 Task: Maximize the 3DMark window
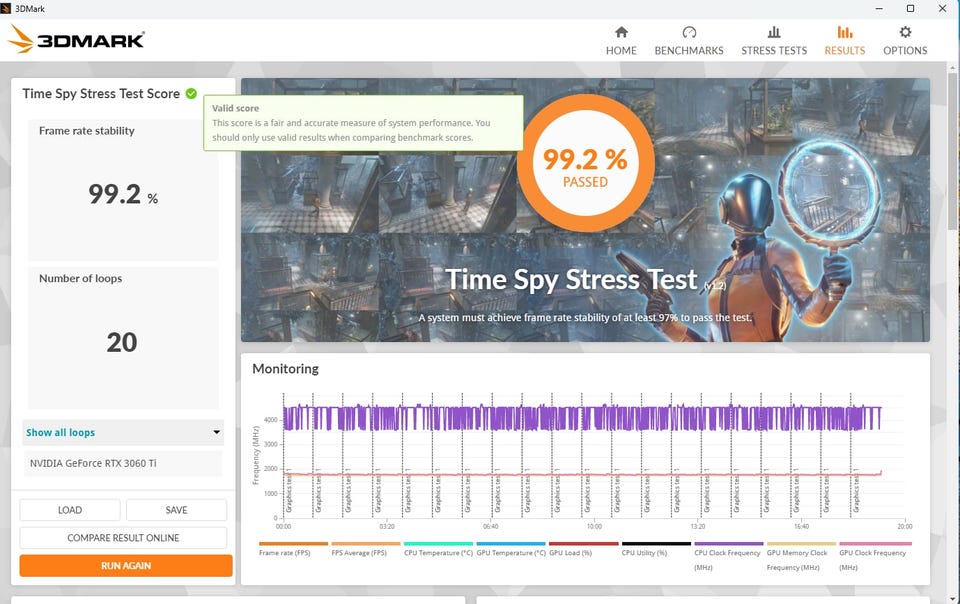pyautogui.click(x=910, y=9)
